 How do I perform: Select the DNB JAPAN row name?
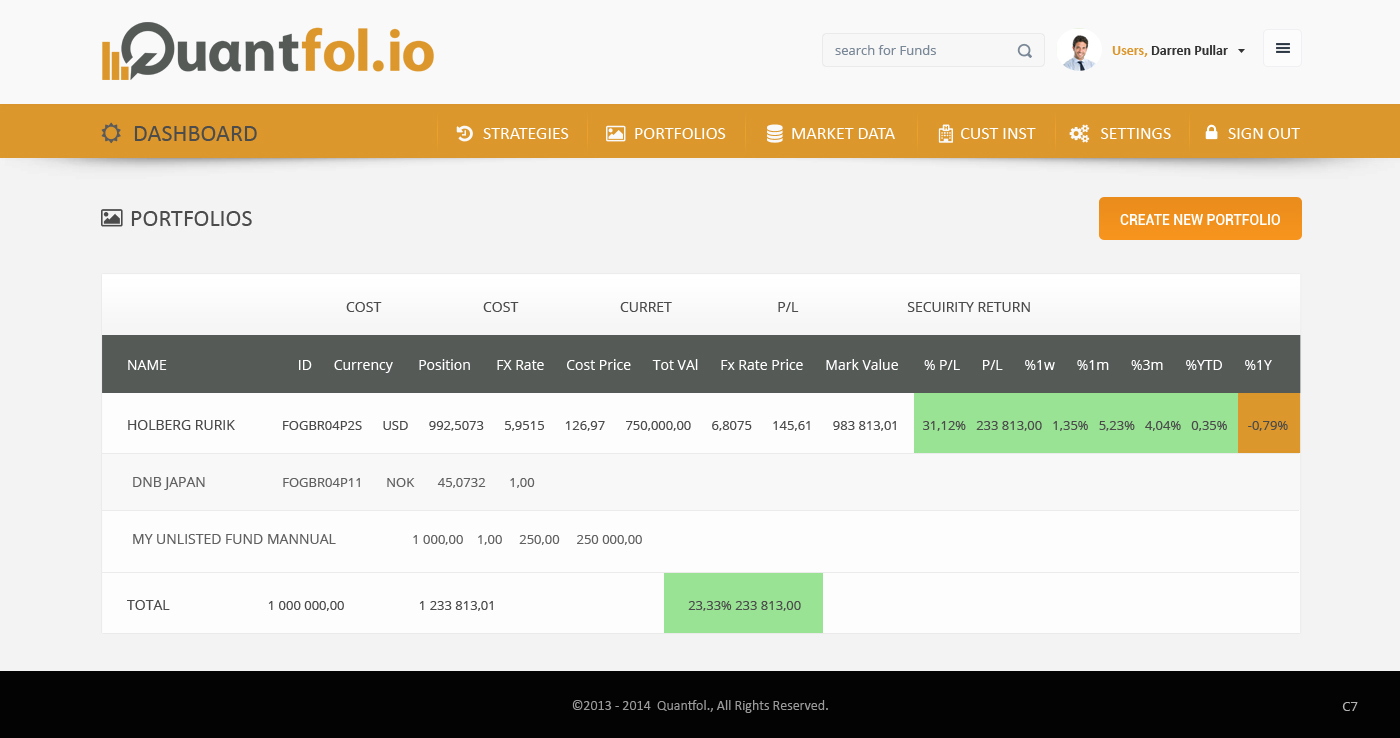coord(169,482)
